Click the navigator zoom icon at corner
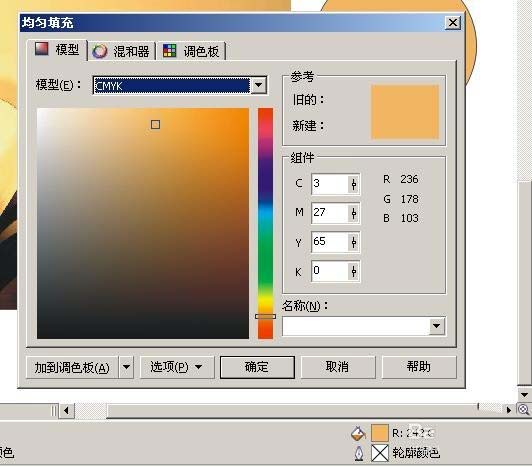The height and width of the screenshot is (467, 532). click(524, 410)
